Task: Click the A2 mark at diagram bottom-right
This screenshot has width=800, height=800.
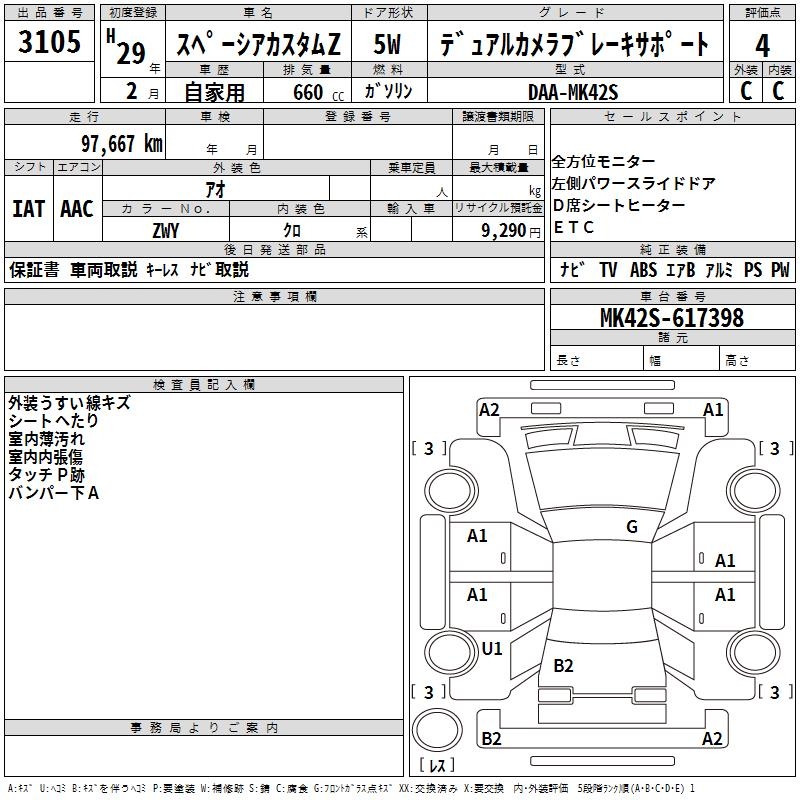Action: (x=712, y=739)
